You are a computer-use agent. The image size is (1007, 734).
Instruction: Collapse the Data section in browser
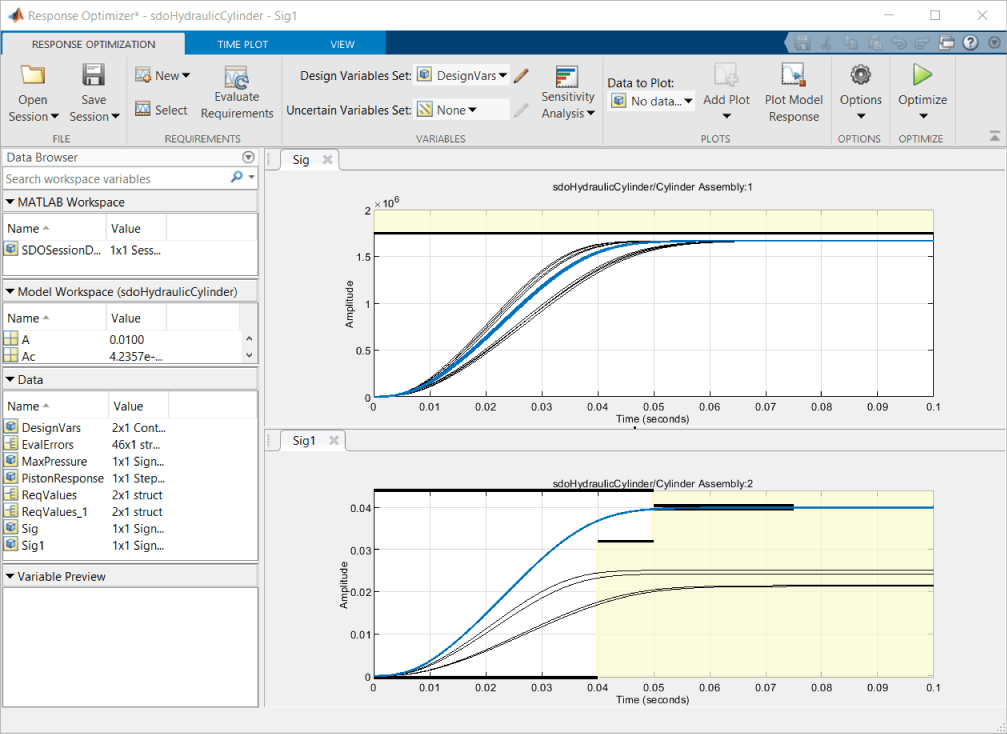click(x=11, y=379)
